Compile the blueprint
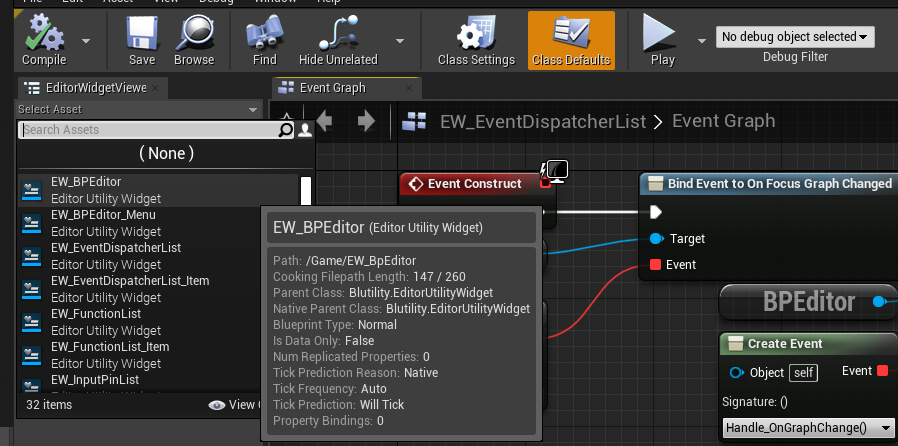The width and height of the screenshot is (898, 446). coord(44,40)
